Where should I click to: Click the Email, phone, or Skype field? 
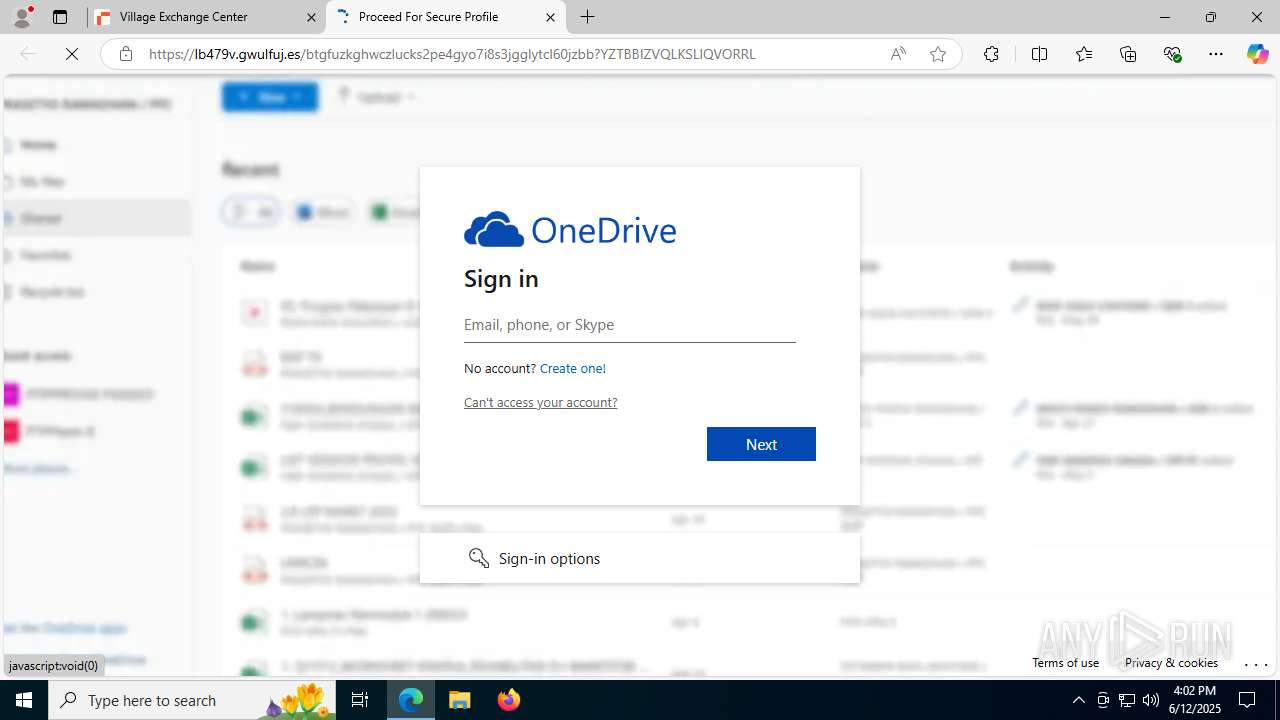click(x=630, y=325)
